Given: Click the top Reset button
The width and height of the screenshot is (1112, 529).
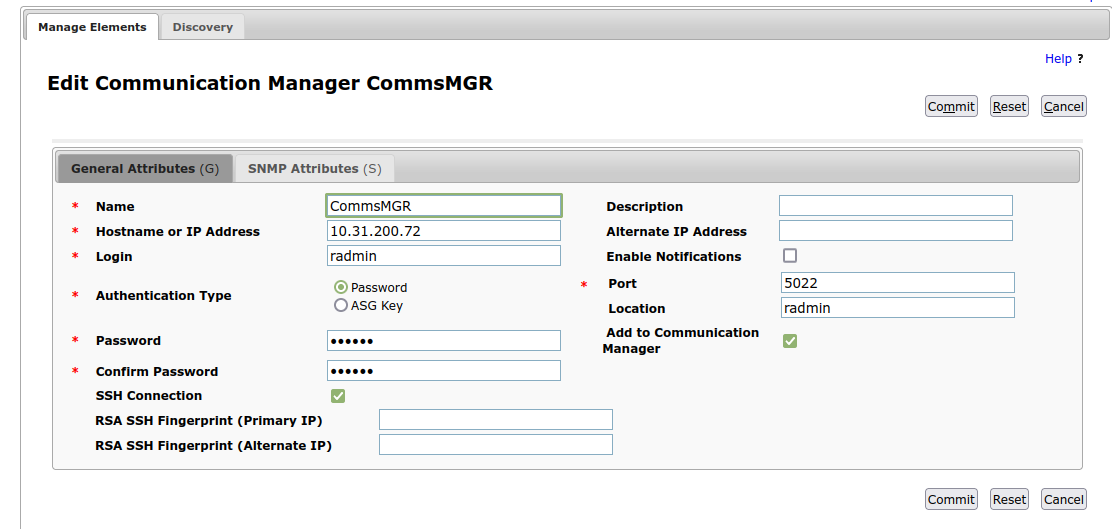Looking at the screenshot, I should (x=1009, y=106).
